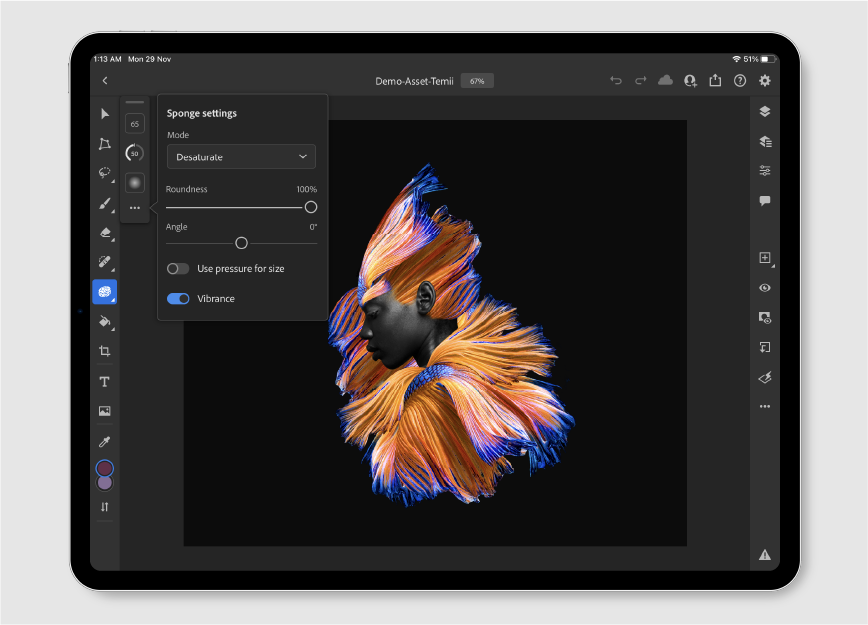Select the Type tool
Image resolution: width=868 pixels, height=625 pixels.
pyautogui.click(x=104, y=381)
